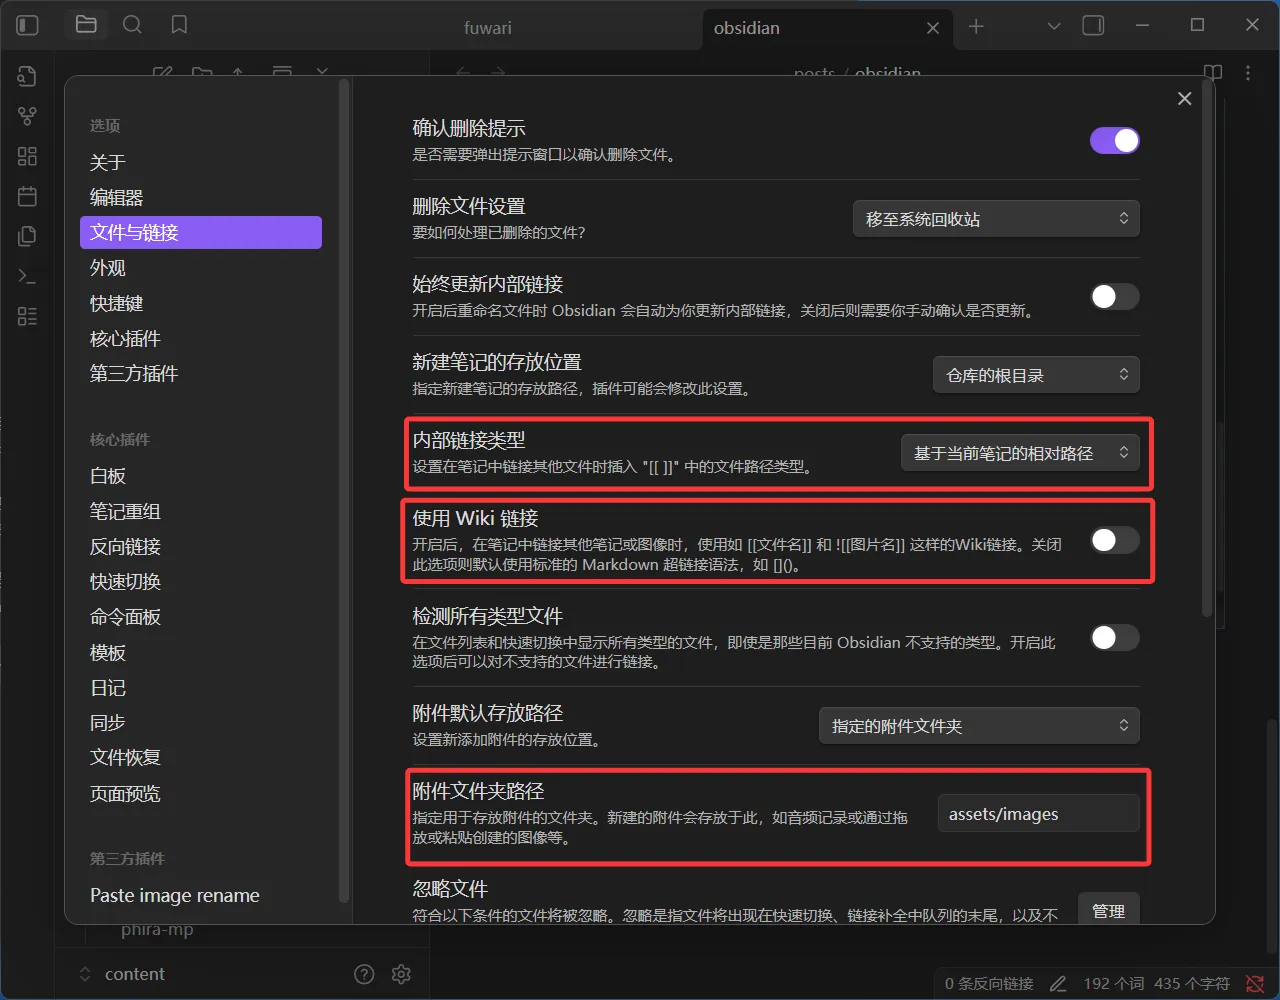Screen dimensions: 1280x1000
Task: Turn off the 确认删除提示 toggle
Action: 1114,141
